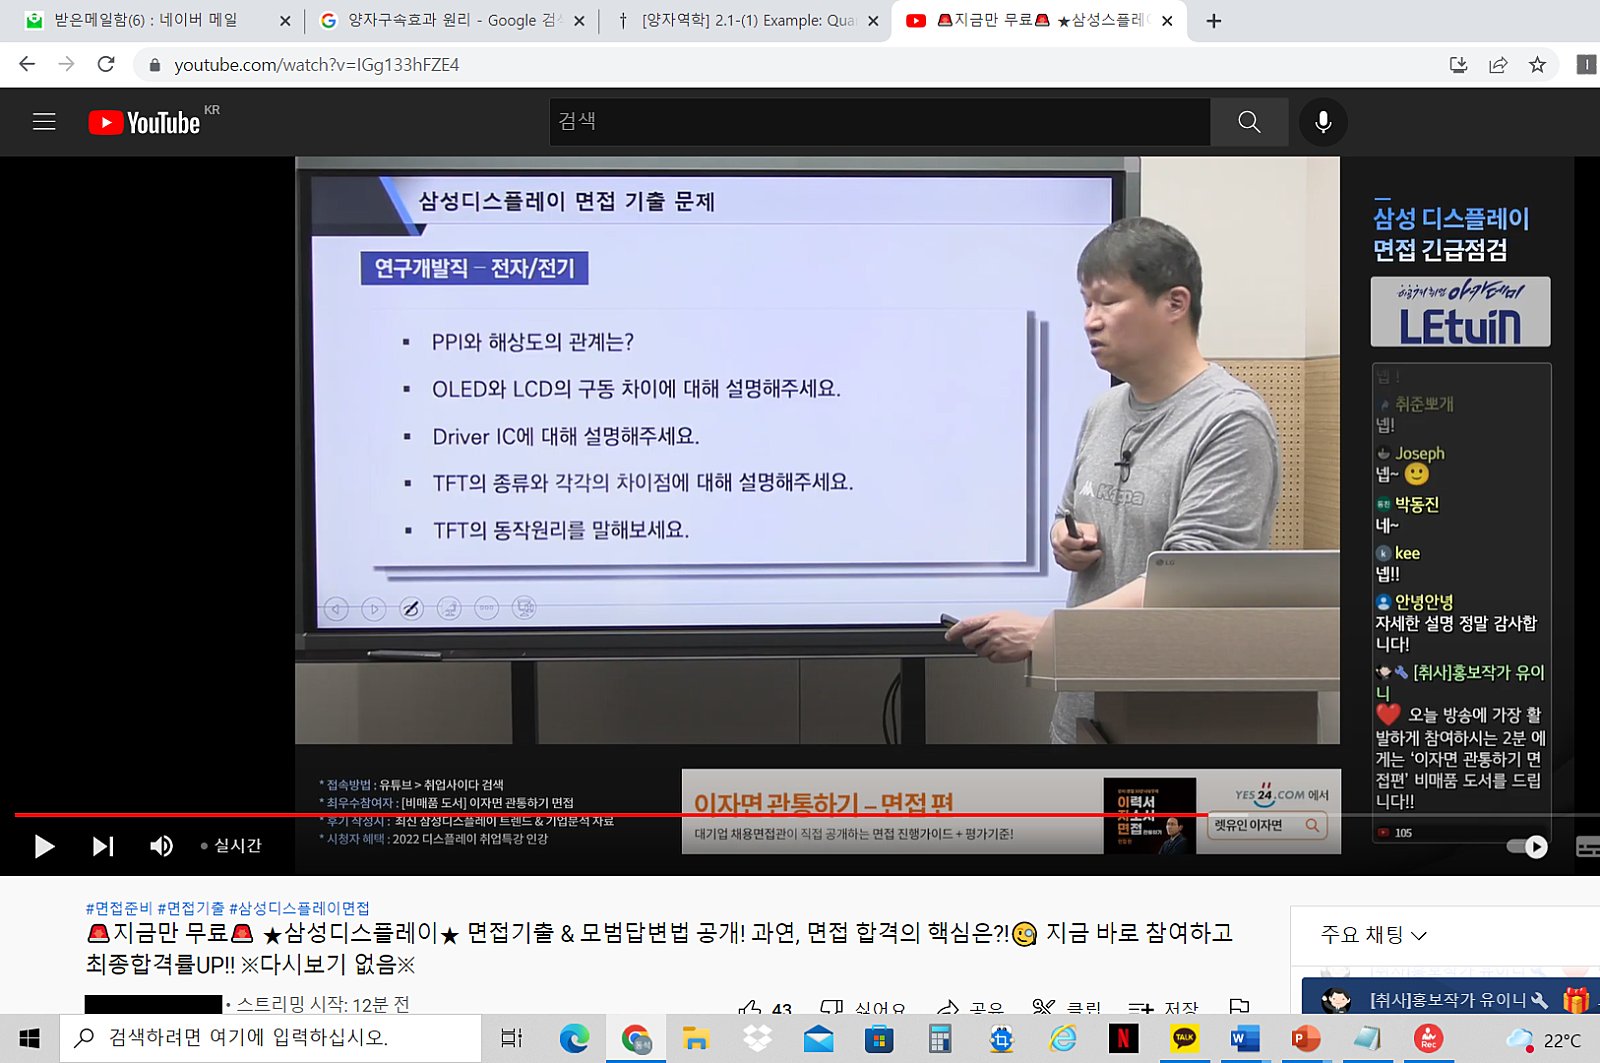
Task: Click the share page icon in address bar
Action: point(1497,65)
